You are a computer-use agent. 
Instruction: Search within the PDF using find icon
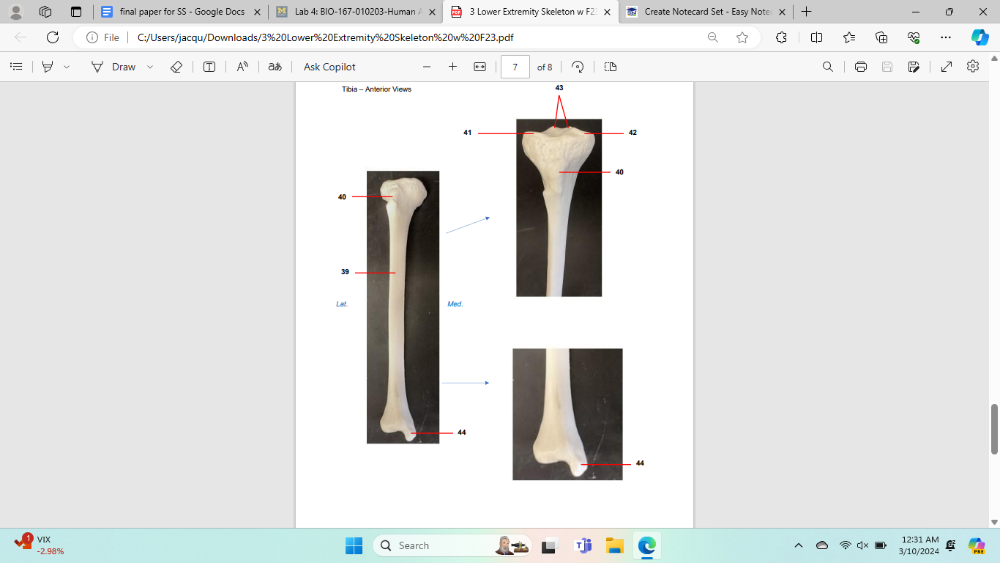point(827,67)
